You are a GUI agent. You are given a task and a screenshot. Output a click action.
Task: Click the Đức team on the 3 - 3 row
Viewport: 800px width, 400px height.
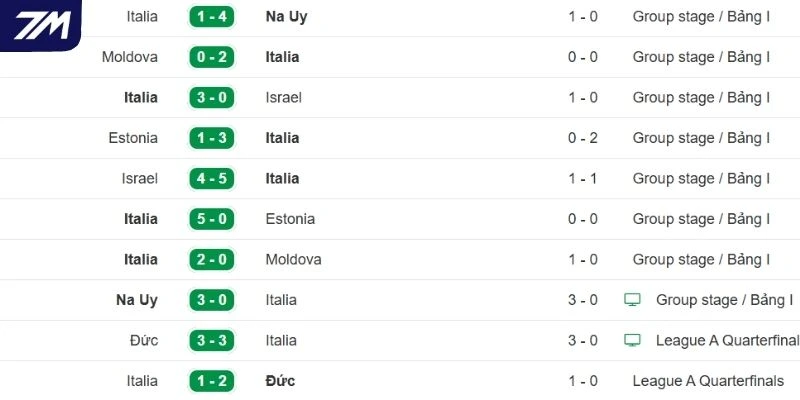click(144, 340)
